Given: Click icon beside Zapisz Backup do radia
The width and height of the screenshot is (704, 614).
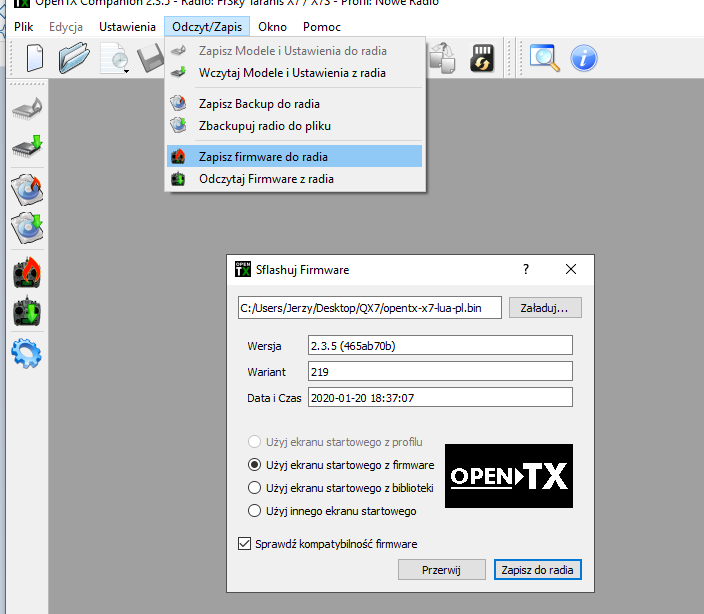Looking at the screenshot, I should 178,103.
